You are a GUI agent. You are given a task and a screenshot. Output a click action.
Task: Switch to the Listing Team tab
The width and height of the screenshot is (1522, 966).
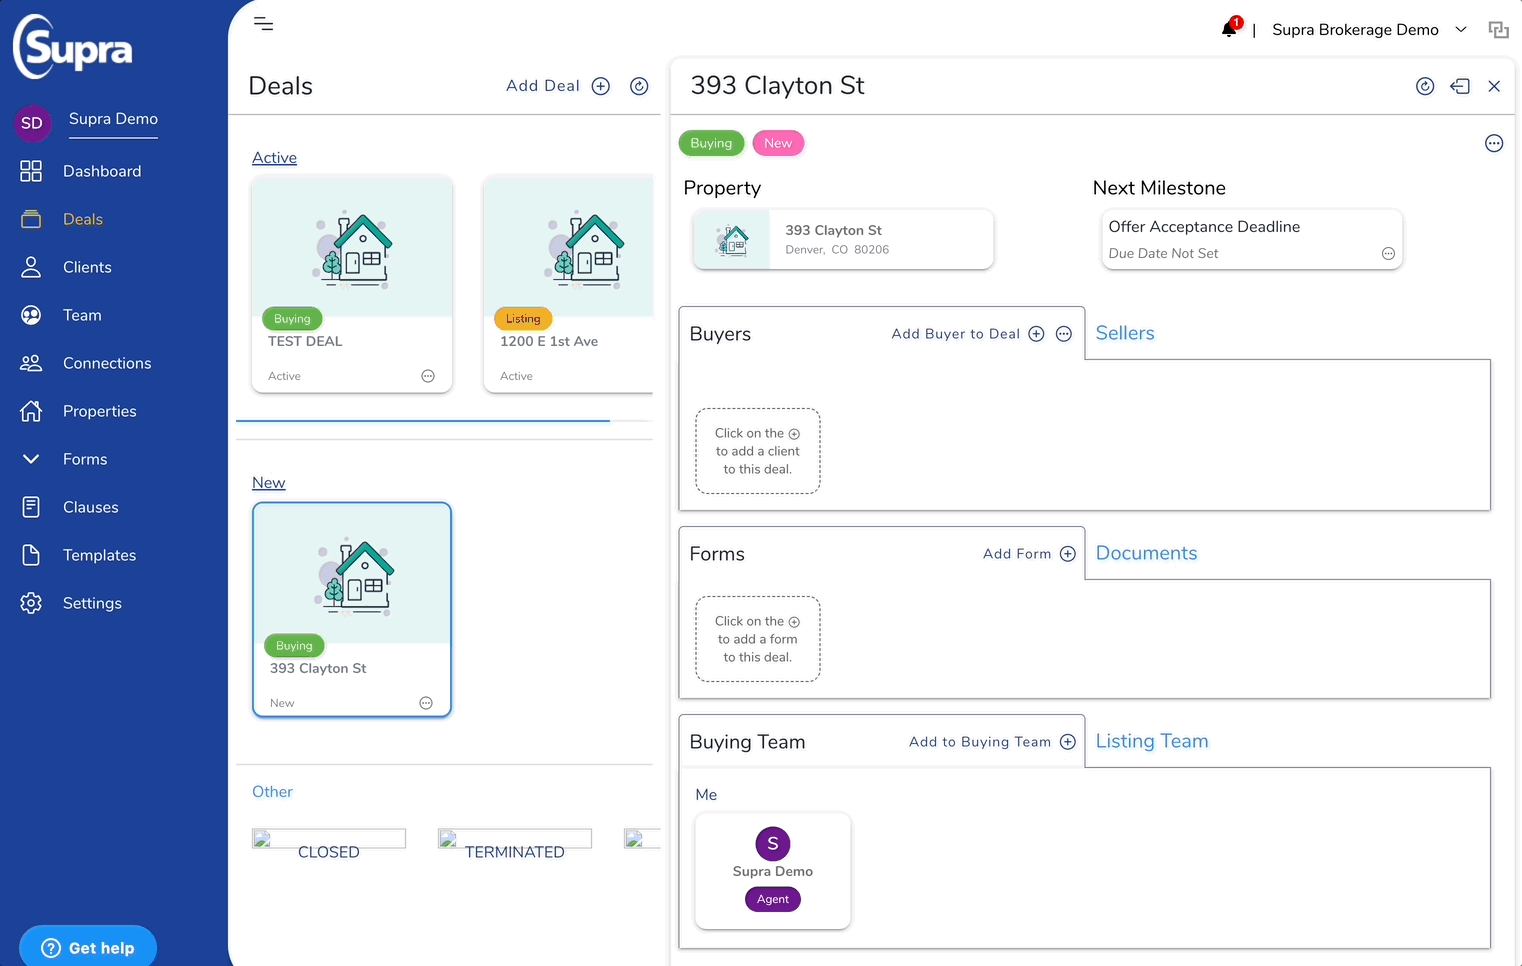point(1152,741)
